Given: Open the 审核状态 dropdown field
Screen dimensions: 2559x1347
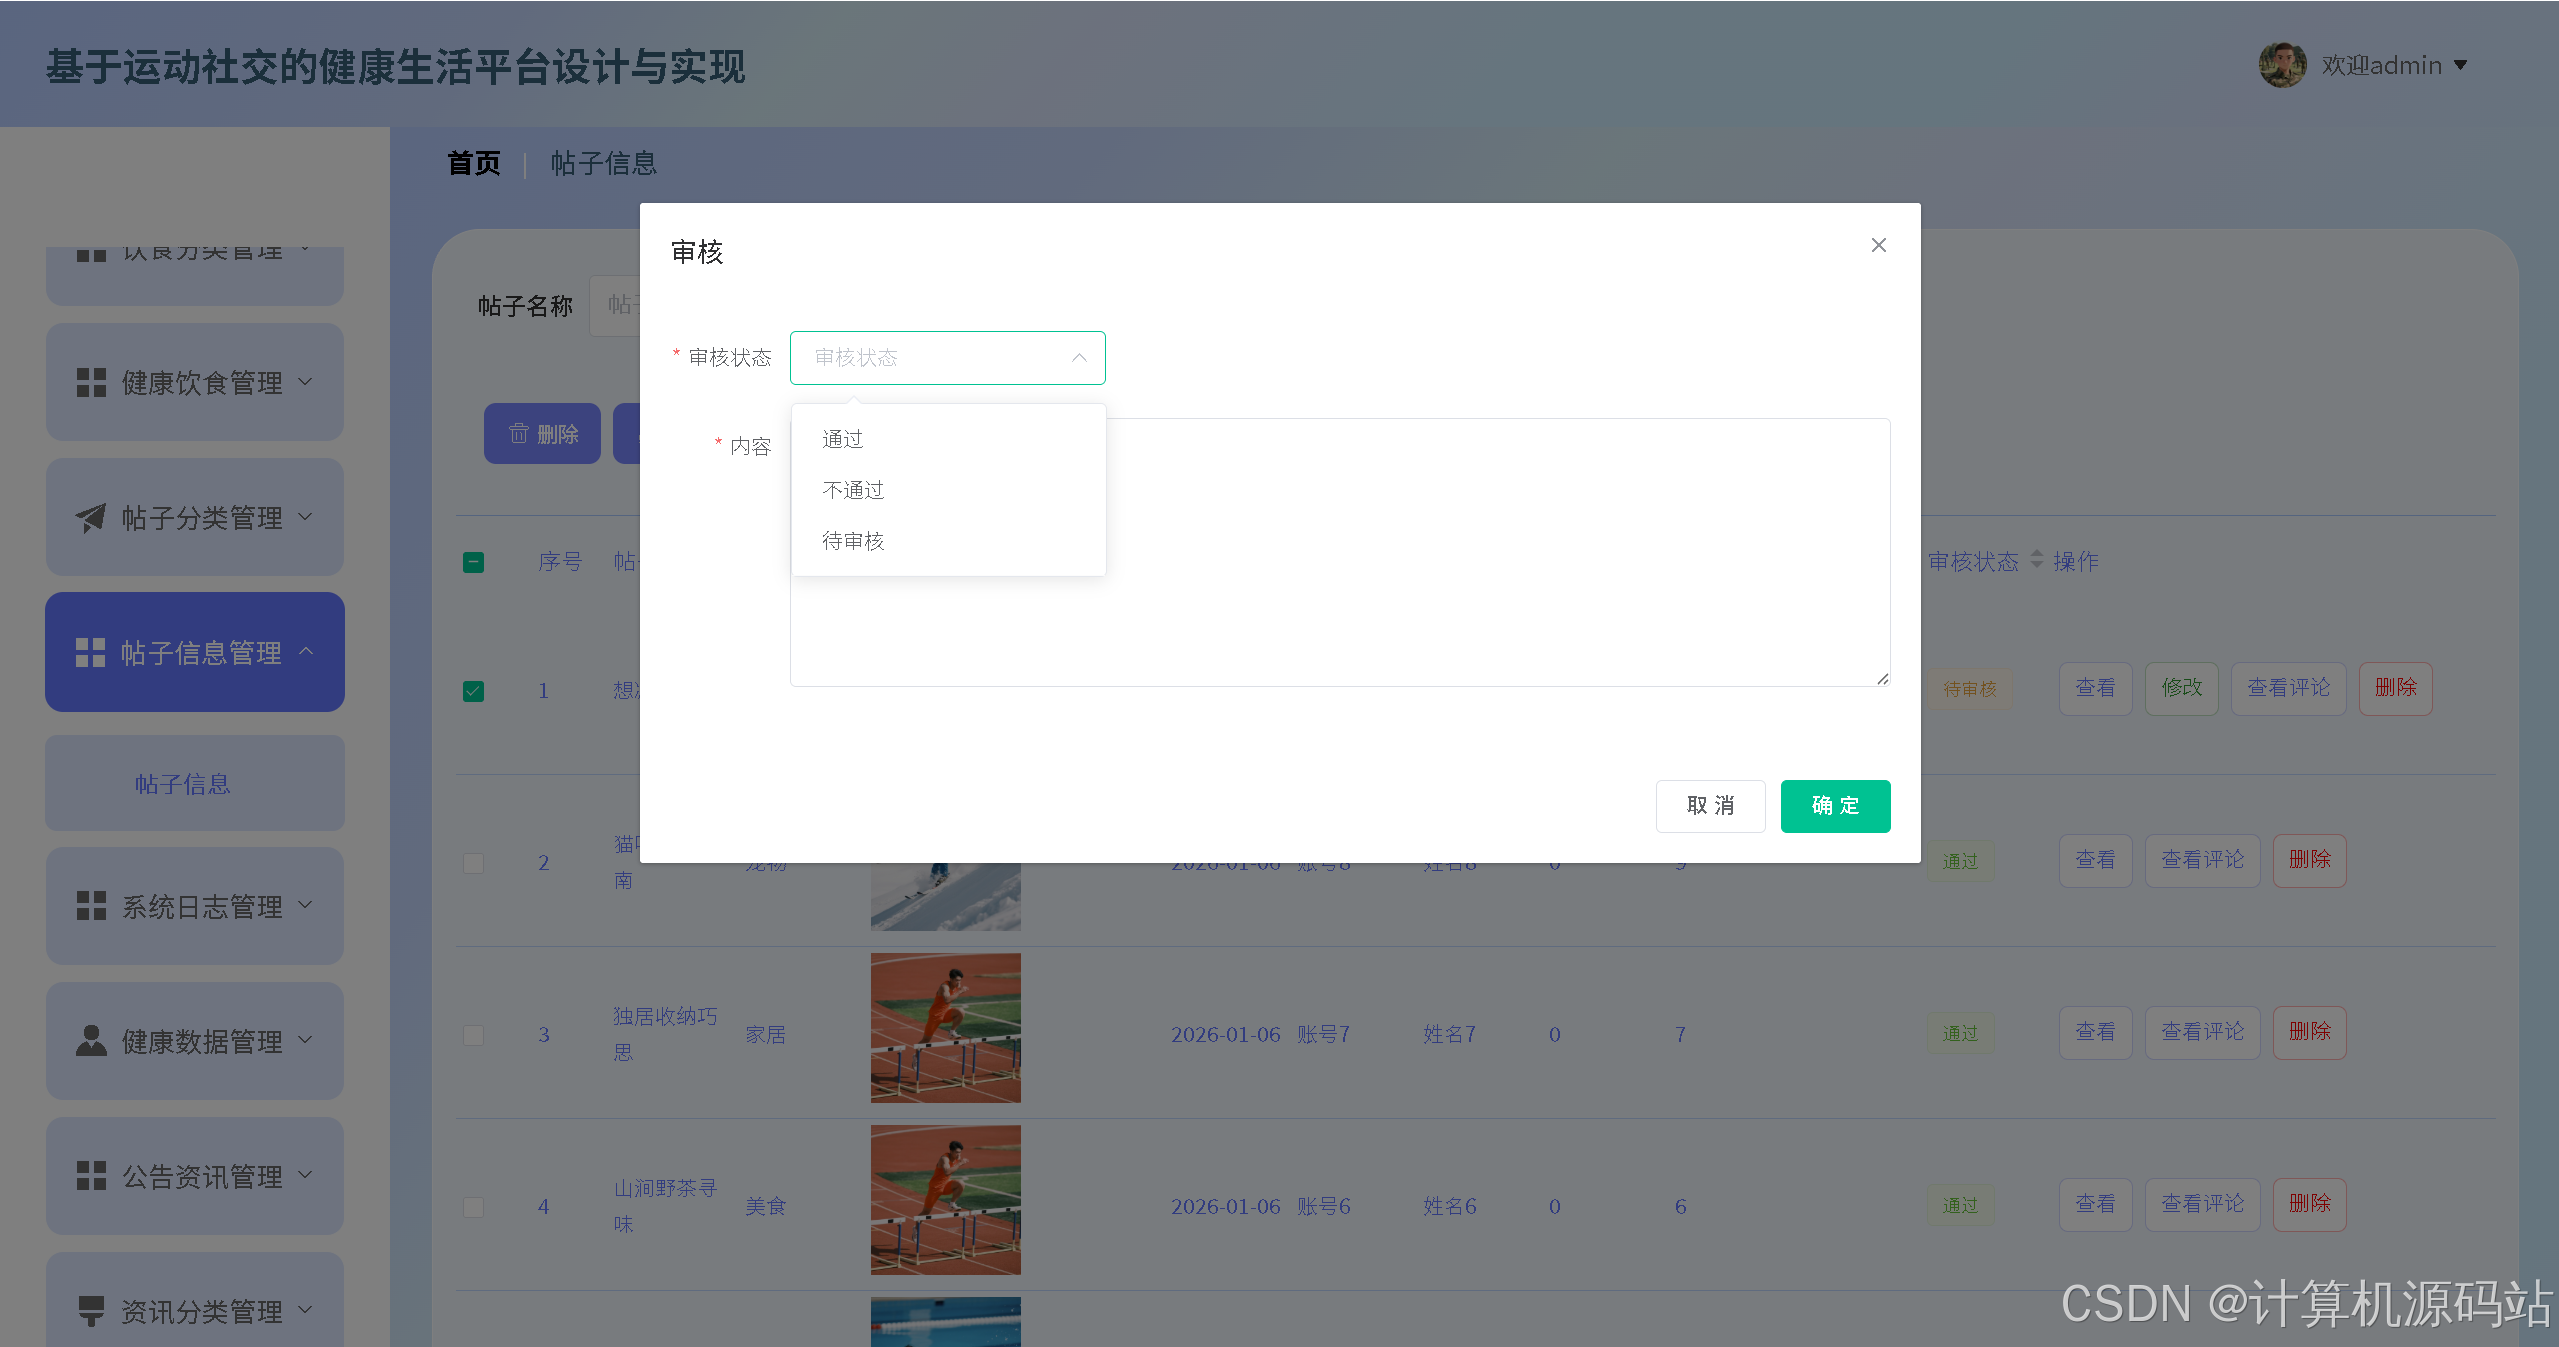Looking at the screenshot, I should coord(947,358).
